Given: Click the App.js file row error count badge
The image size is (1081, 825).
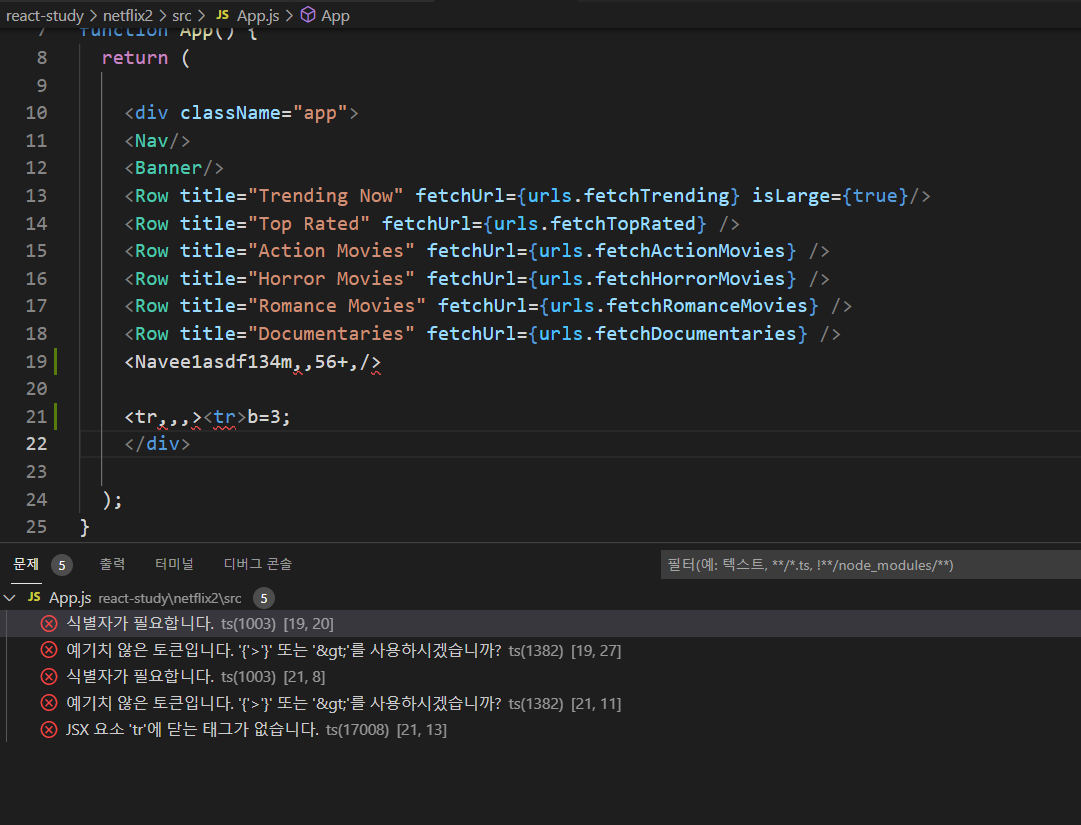Looking at the screenshot, I should pos(263,598).
